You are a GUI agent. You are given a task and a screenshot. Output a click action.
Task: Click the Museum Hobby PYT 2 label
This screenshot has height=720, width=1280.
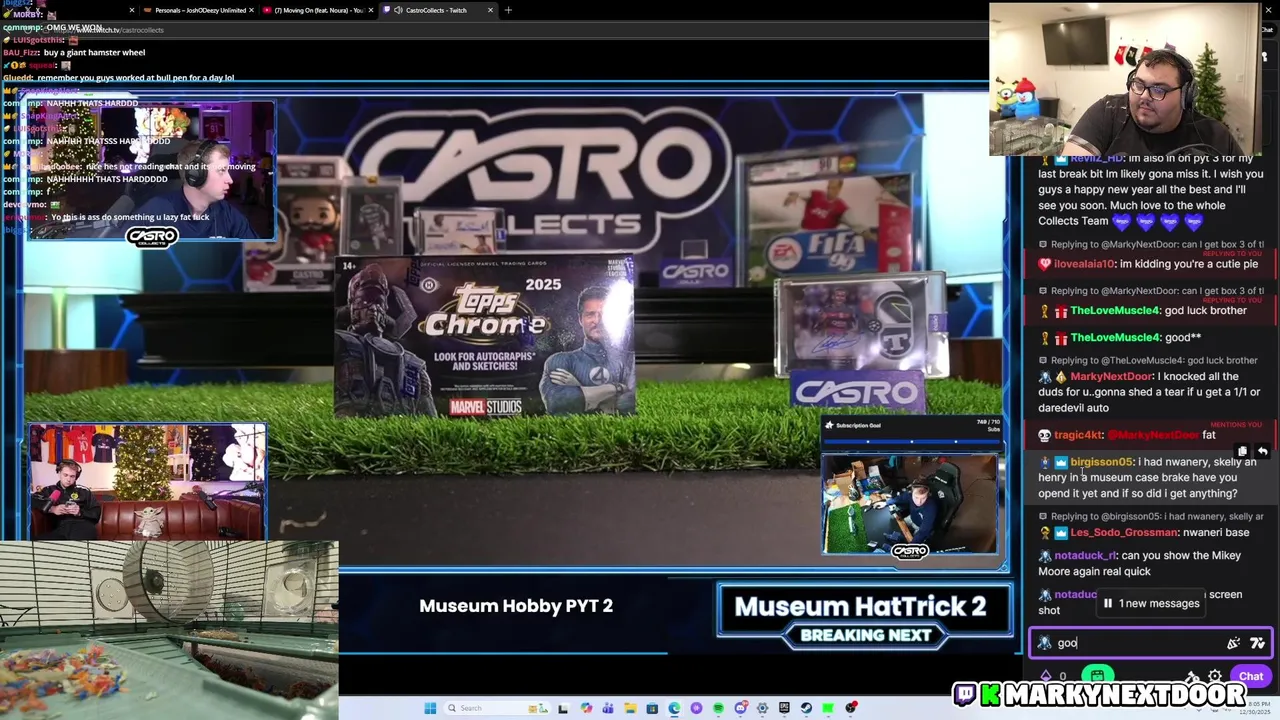pos(516,606)
